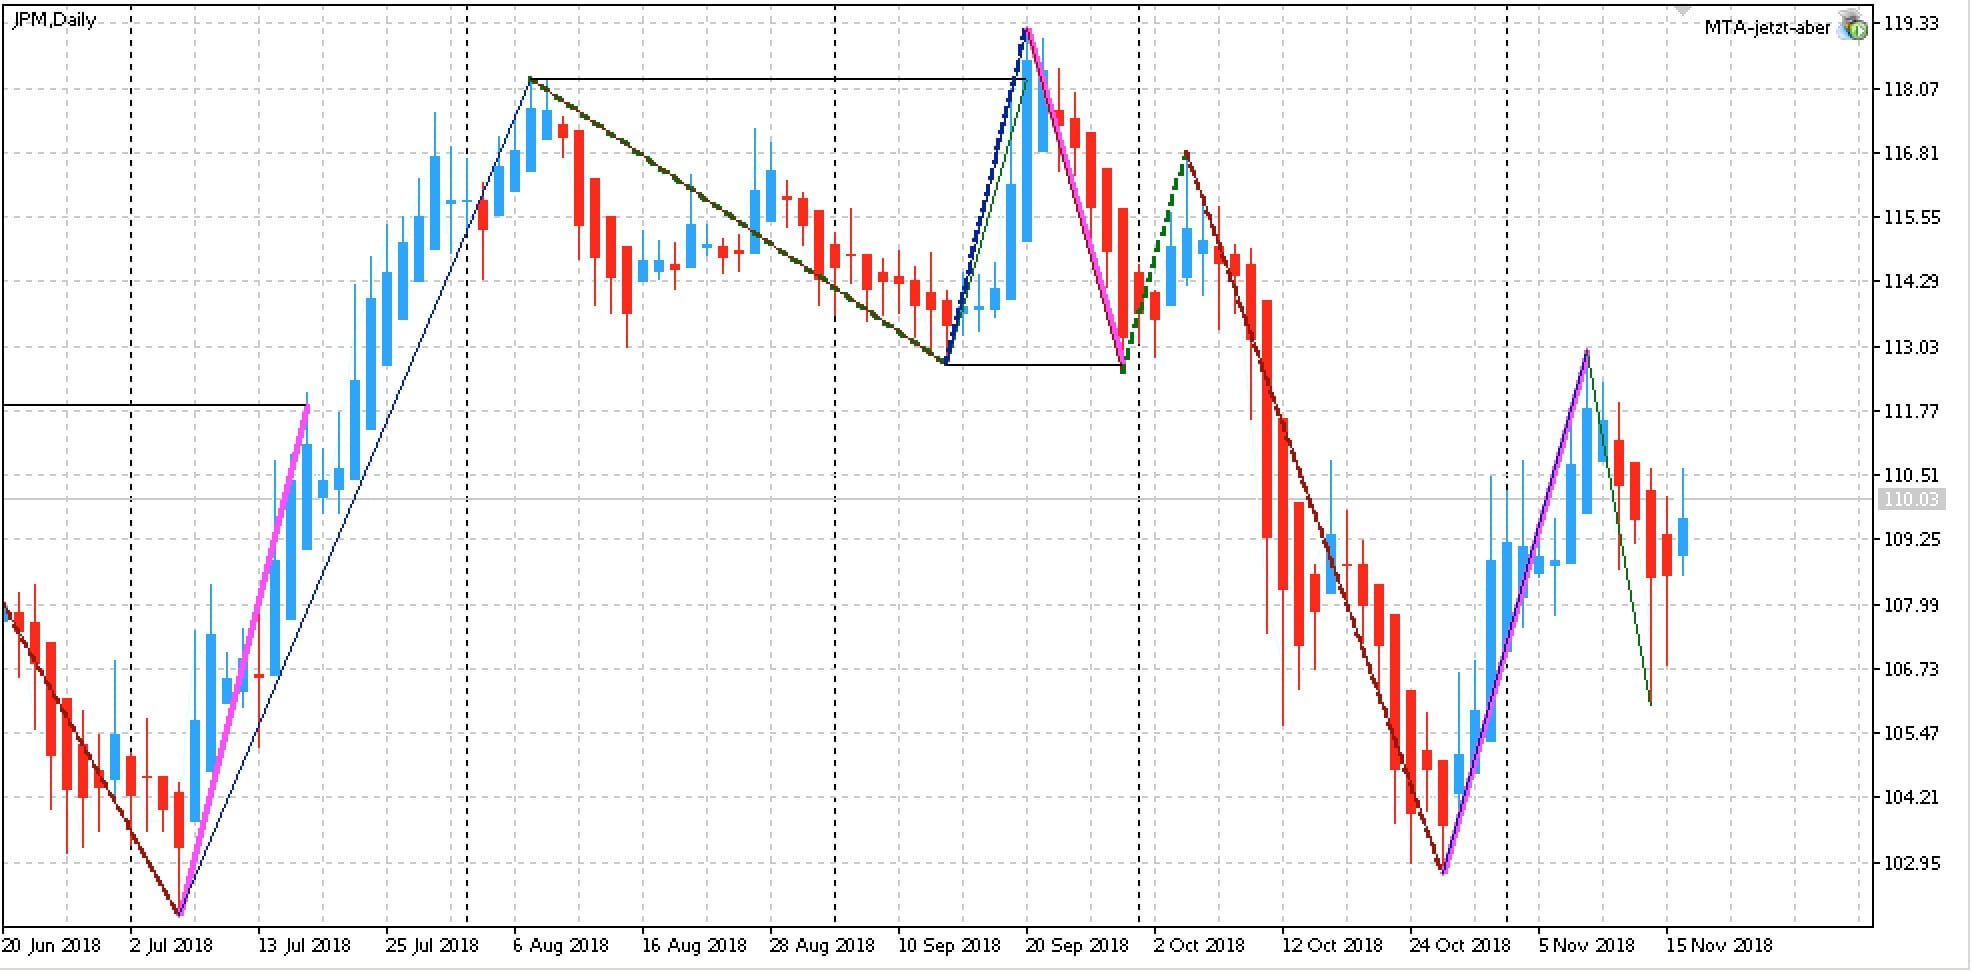The width and height of the screenshot is (1972, 972).
Task: Click the 6 Aug 2018 date label
Action: coord(561,945)
